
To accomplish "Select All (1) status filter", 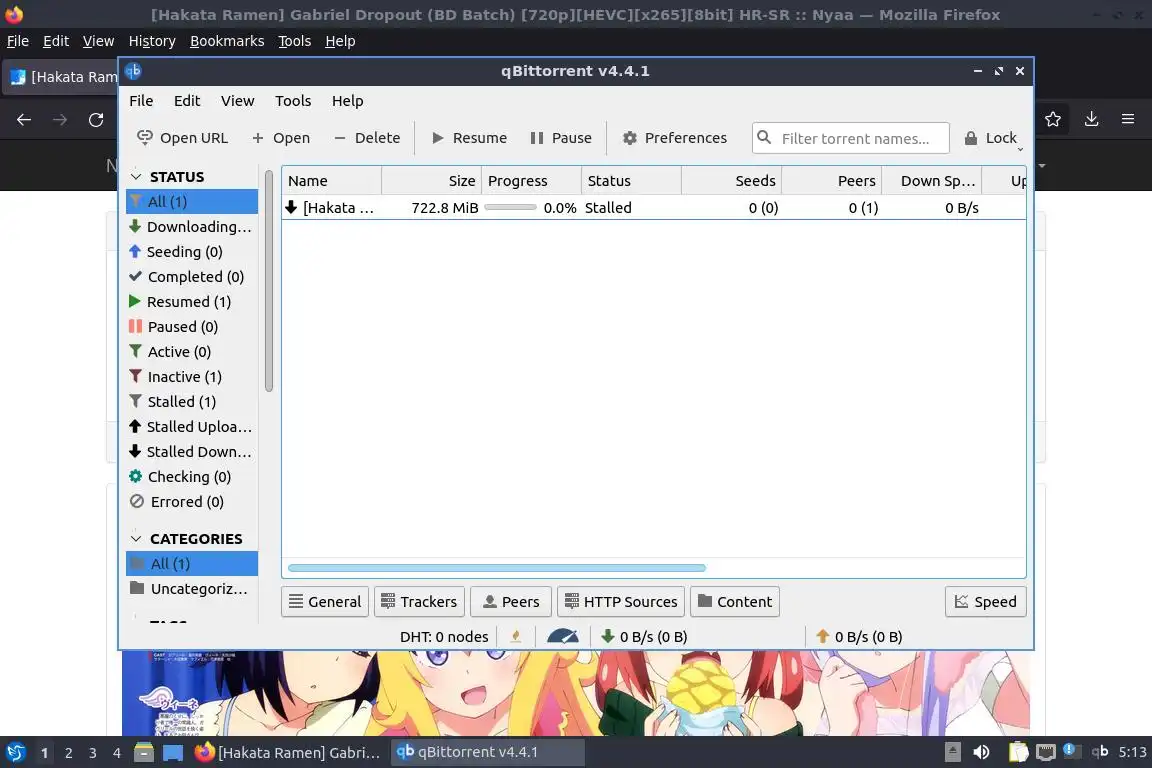I will (192, 201).
